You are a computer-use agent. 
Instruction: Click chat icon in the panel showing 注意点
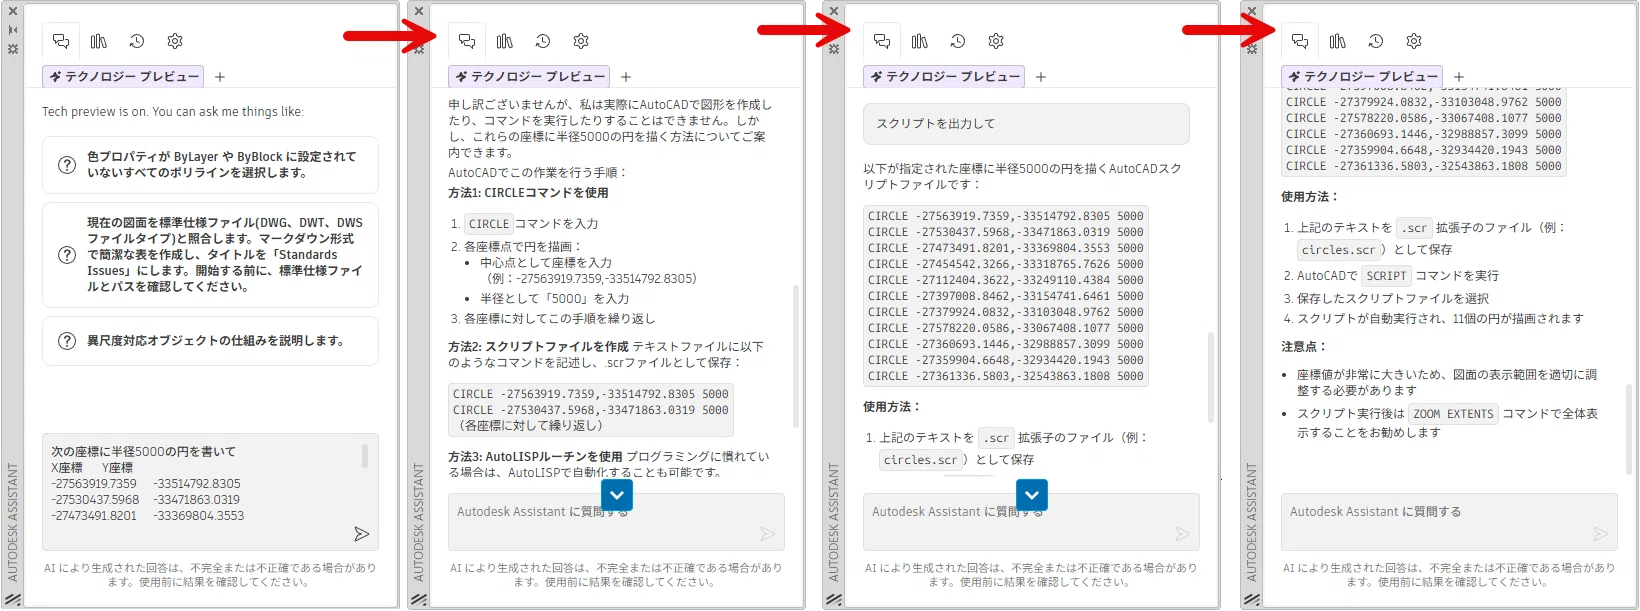[x=1300, y=41]
